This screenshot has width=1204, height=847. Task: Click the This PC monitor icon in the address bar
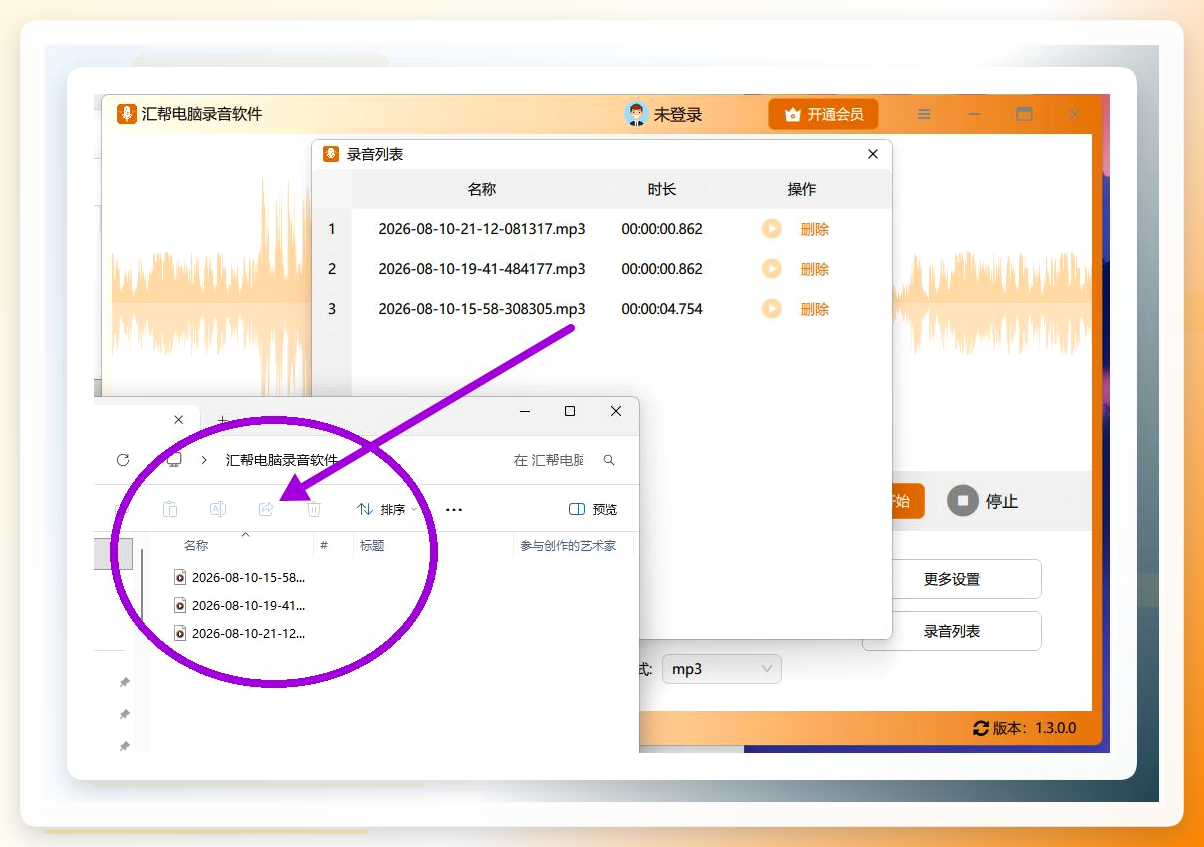tap(173, 460)
